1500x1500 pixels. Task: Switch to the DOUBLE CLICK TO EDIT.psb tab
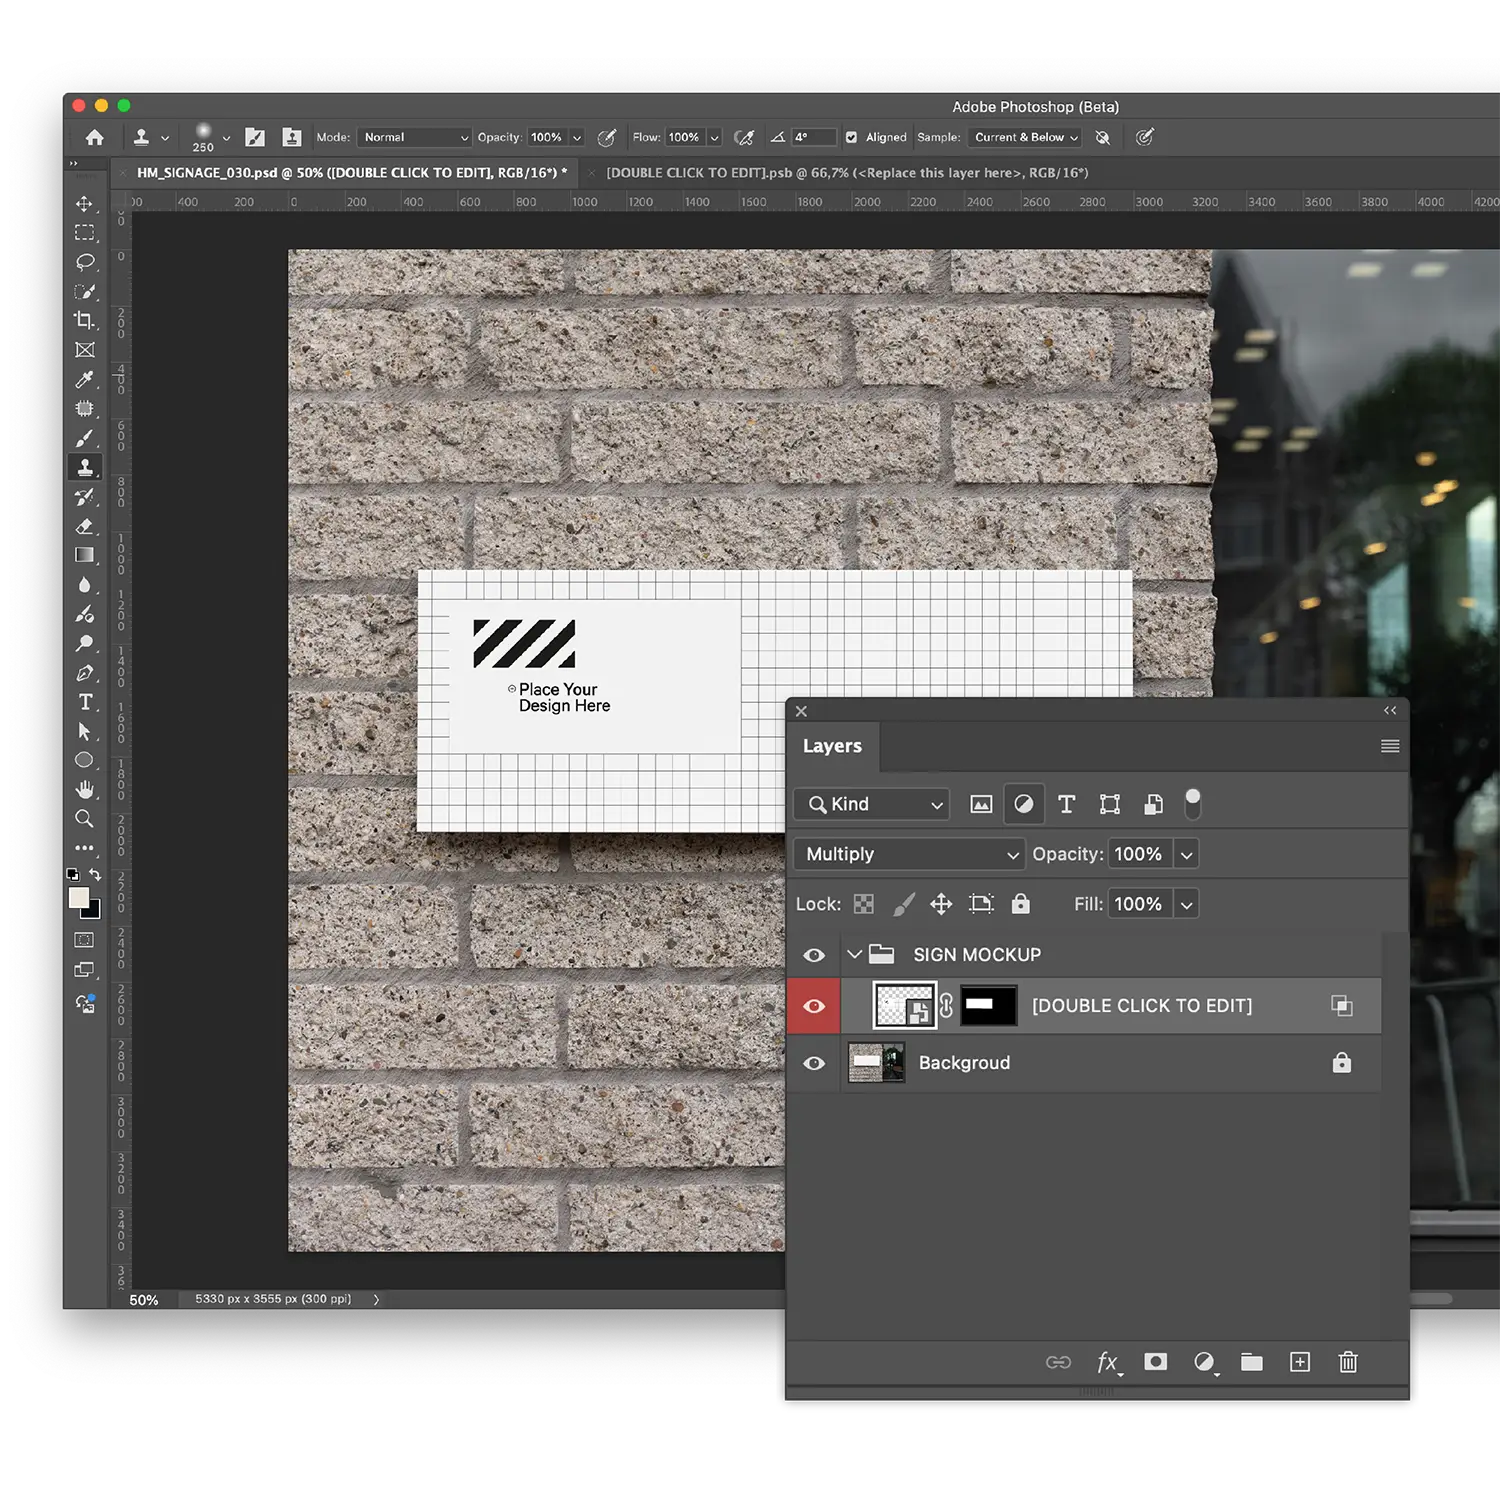pyautogui.click(x=846, y=173)
